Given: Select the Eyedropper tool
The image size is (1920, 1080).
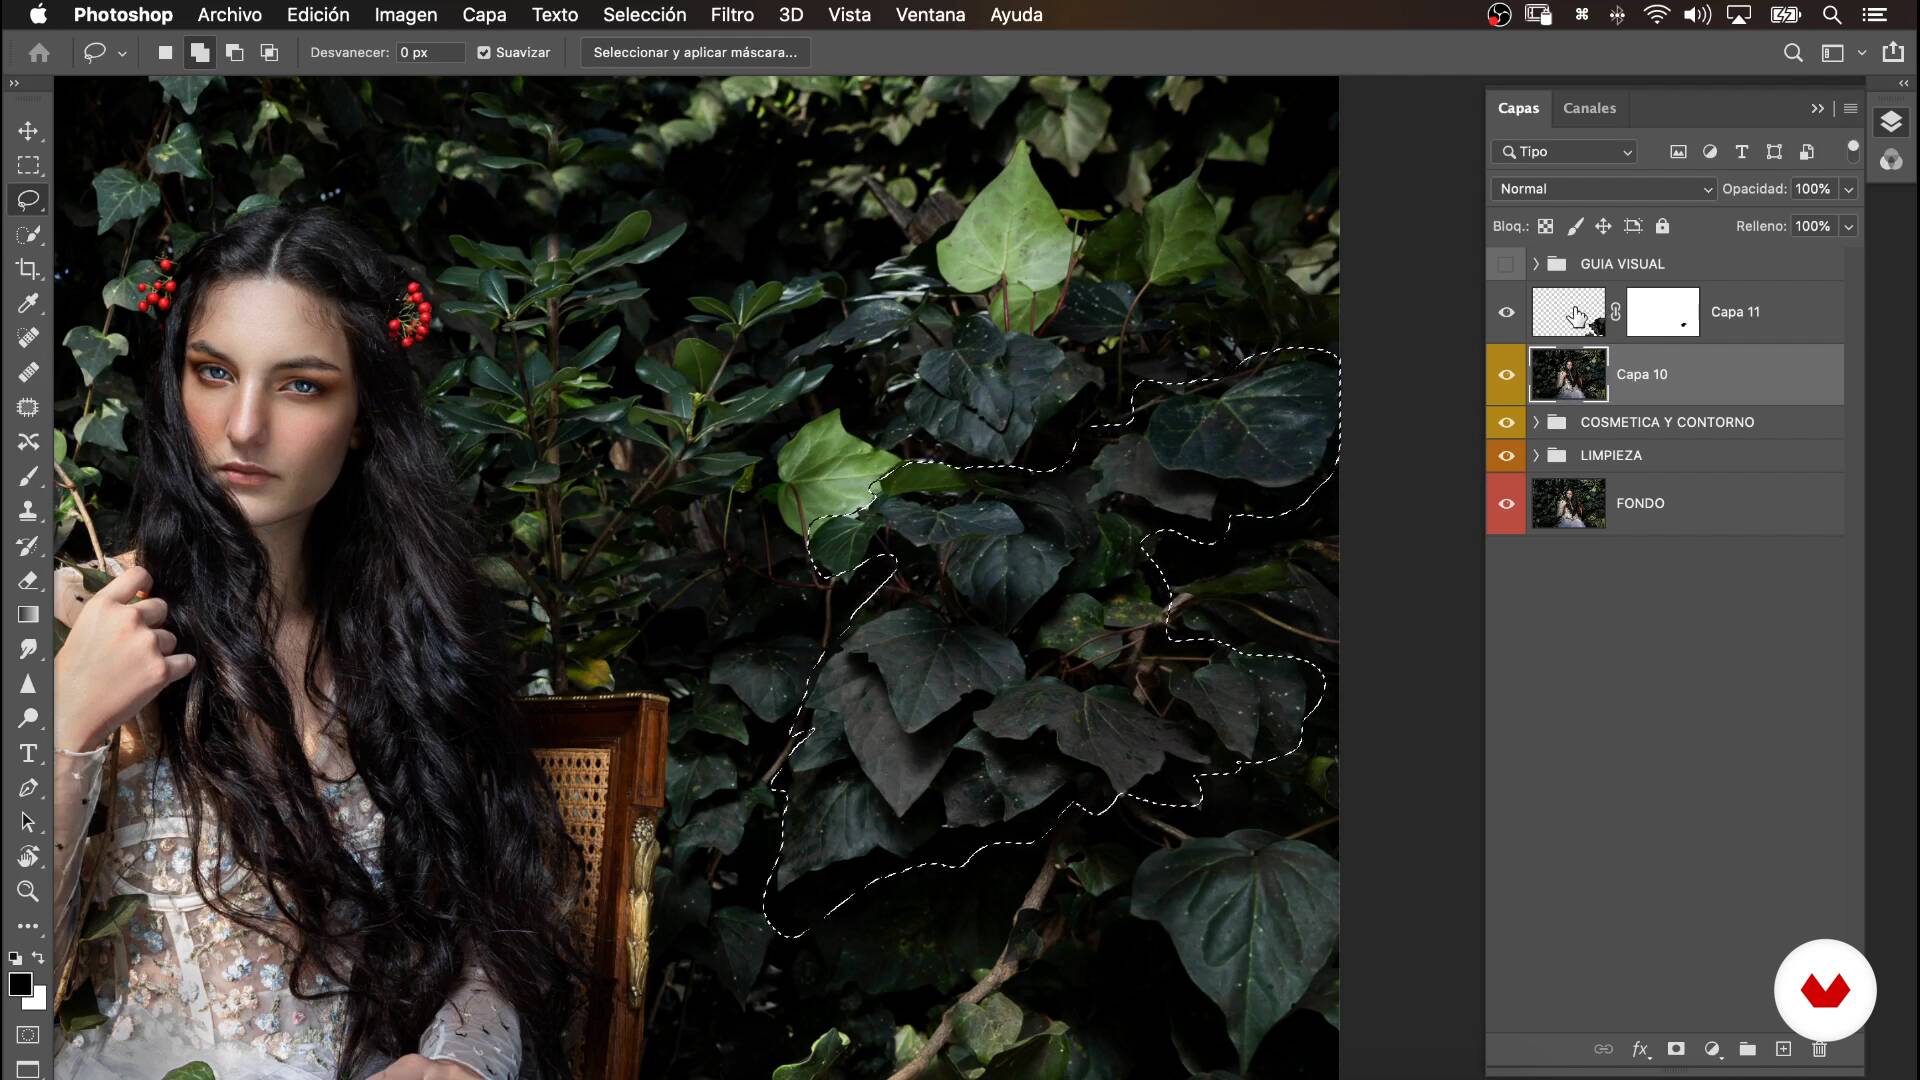Looking at the screenshot, I should tap(28, 303).
